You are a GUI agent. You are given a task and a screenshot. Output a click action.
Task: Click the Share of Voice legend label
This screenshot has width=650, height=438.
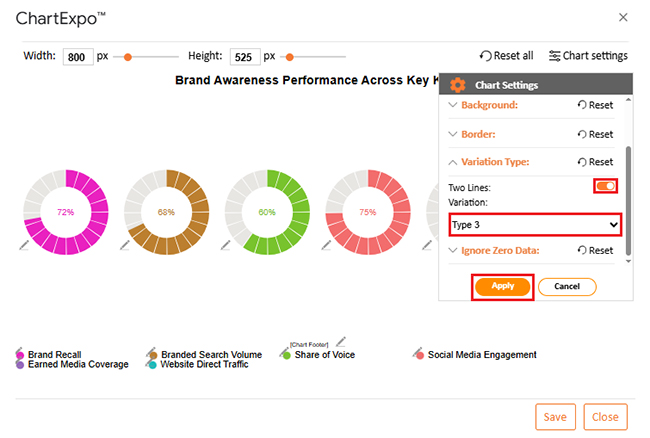[325, 355]
